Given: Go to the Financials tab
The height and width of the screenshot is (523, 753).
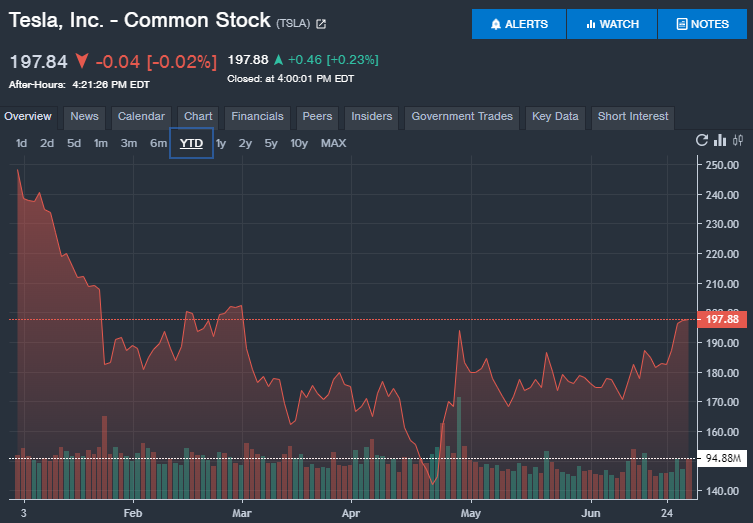Looking at the screenshot, I should tap(258, 117).
